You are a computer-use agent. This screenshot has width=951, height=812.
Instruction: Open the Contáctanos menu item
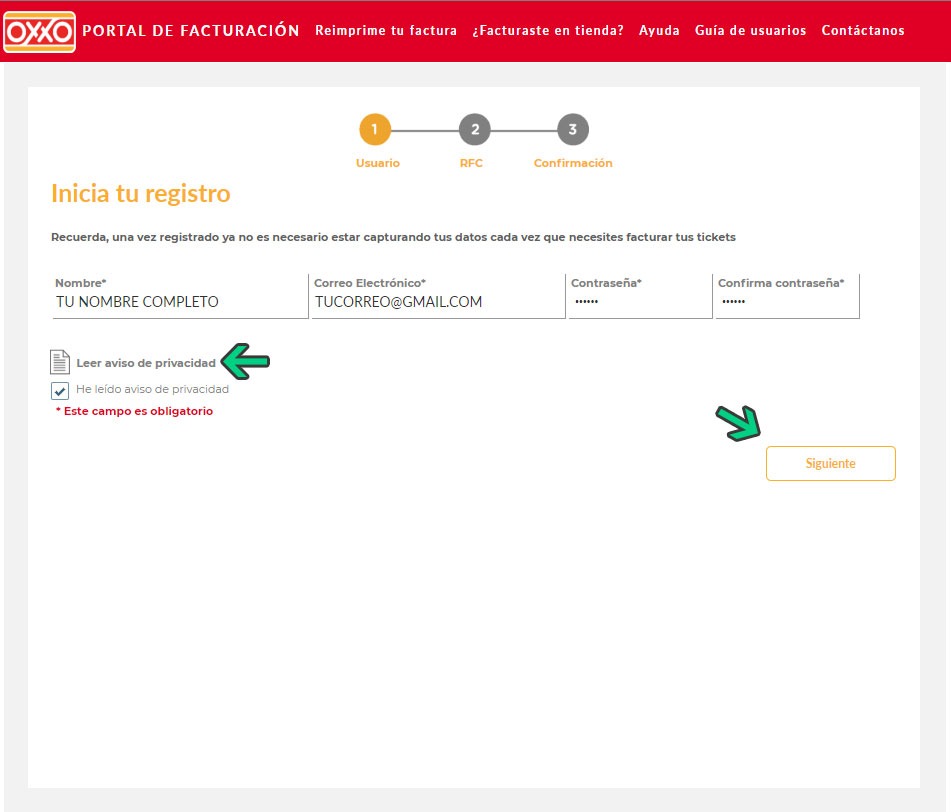point(863,30)
